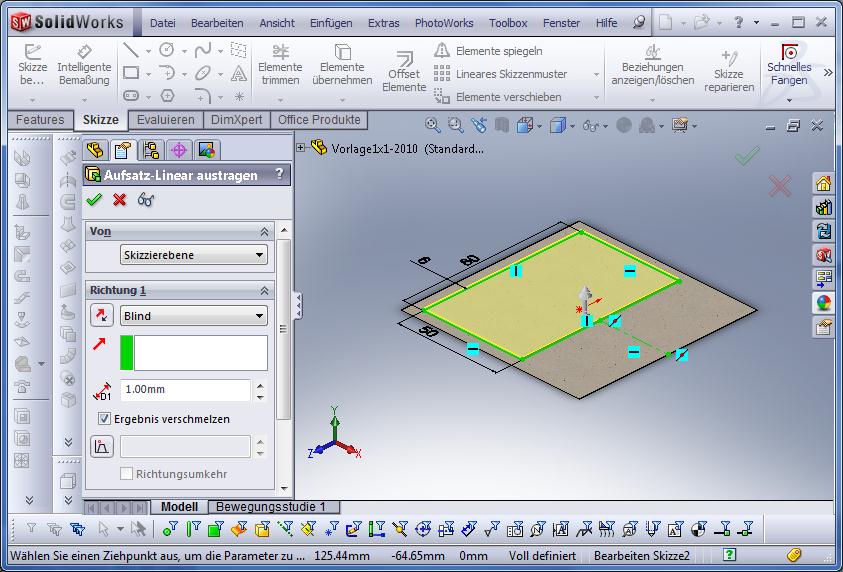Open the Skizze reparieren tool
The width and height of the screenshot is (843, 572).
[x=729, y=72]
